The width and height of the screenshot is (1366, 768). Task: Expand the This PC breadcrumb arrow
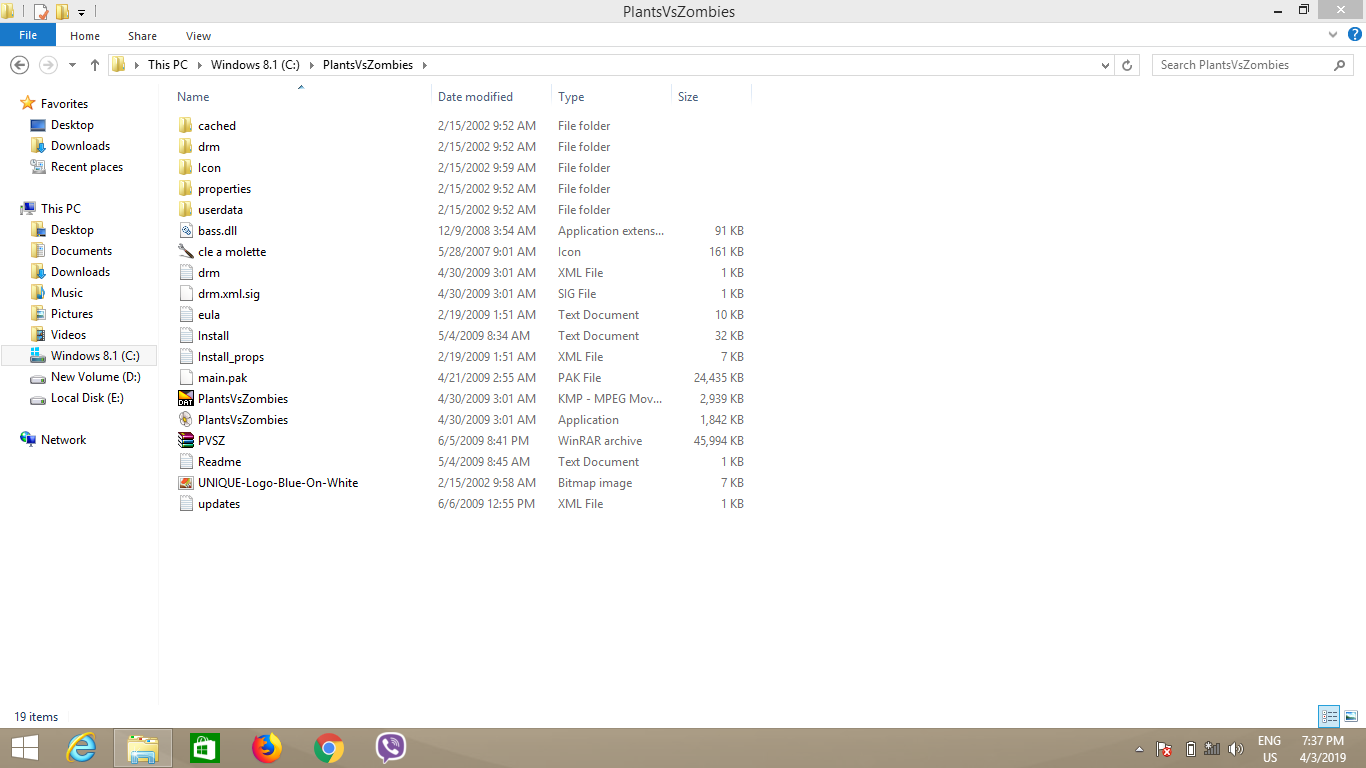click(x=198, y=65)
